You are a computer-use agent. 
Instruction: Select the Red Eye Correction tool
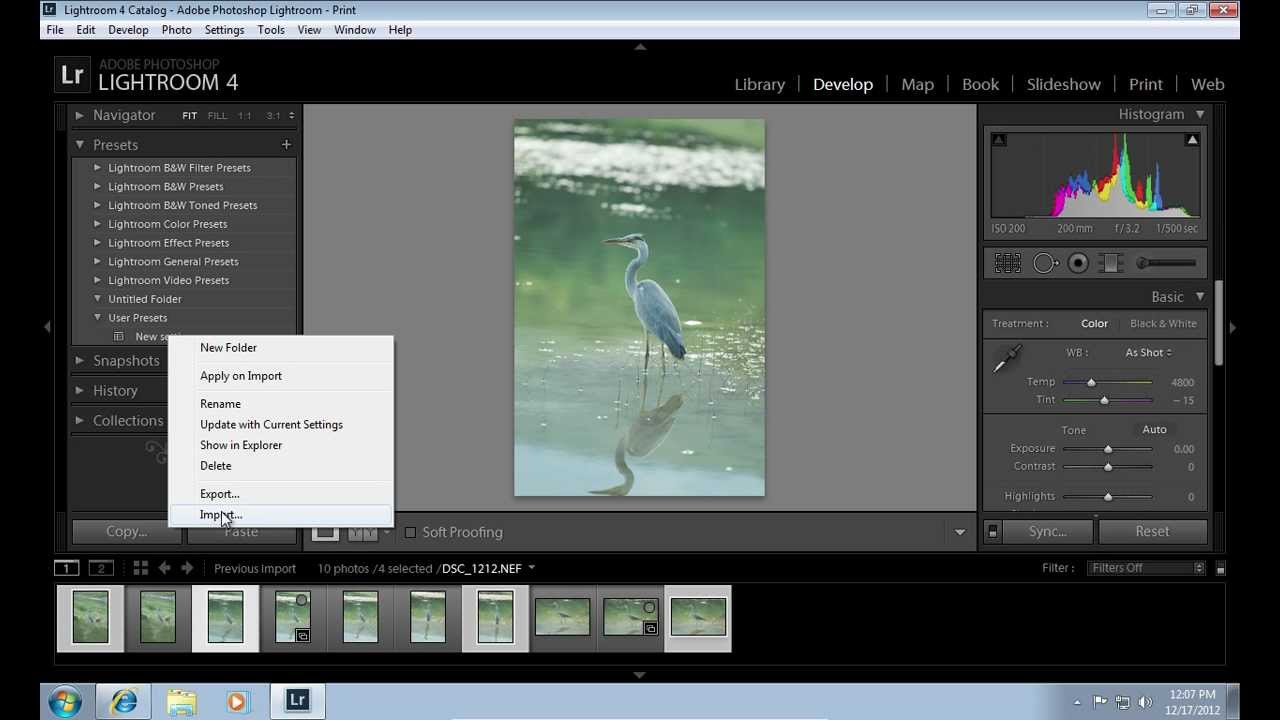click(x=1078, y=263)
